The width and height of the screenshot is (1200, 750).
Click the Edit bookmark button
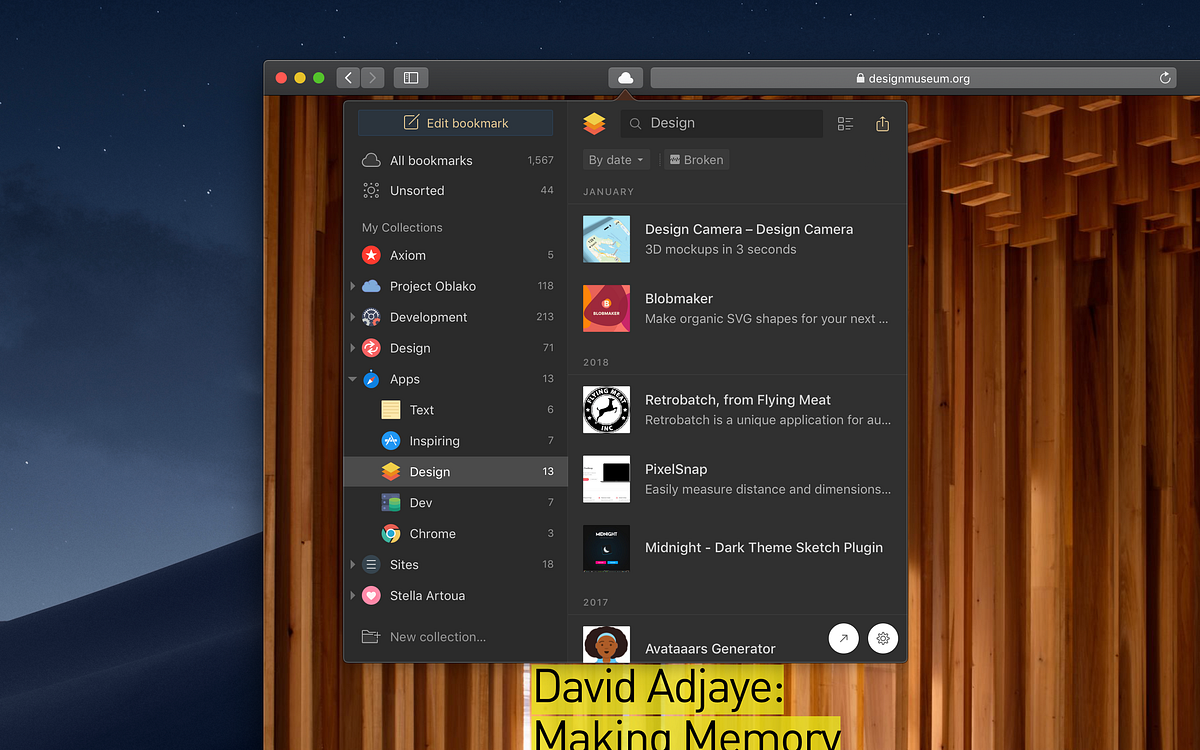pos(455,123)
